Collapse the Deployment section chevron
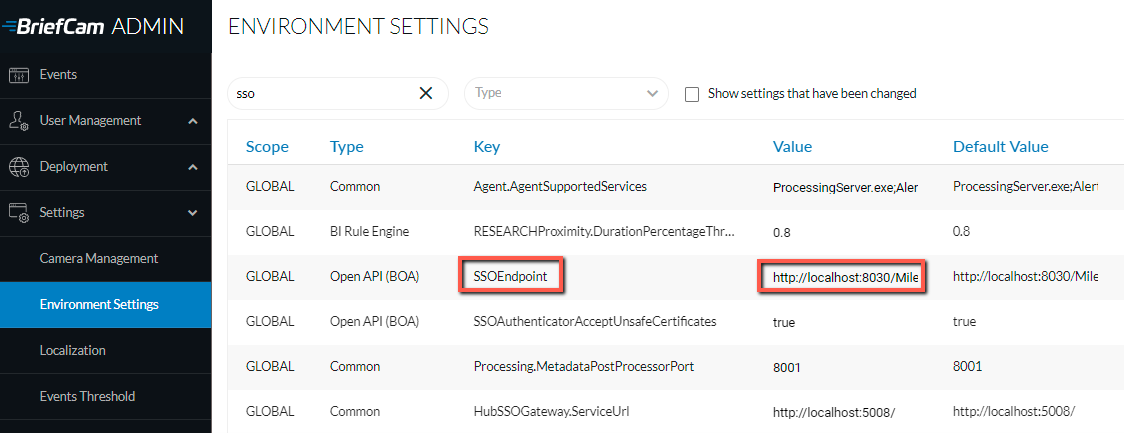This screenshot has width=1124, height=433. [192, 167]
